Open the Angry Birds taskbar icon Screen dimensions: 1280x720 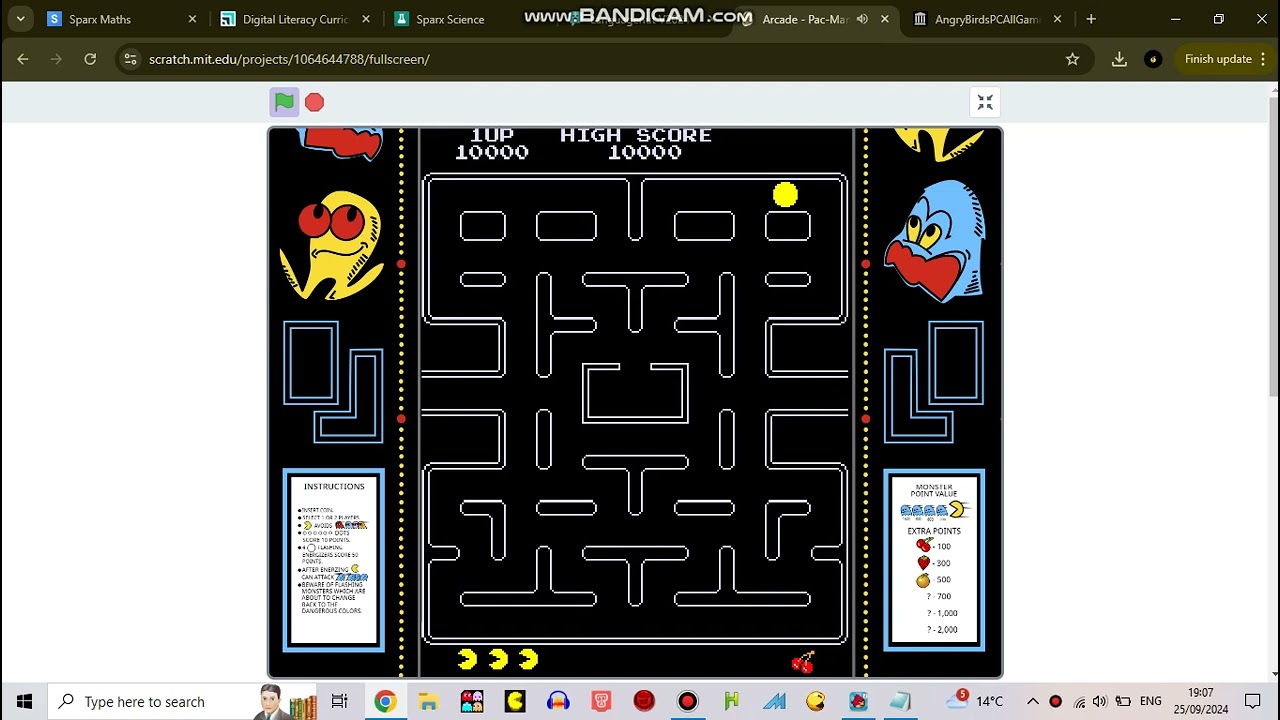point(859,701)
